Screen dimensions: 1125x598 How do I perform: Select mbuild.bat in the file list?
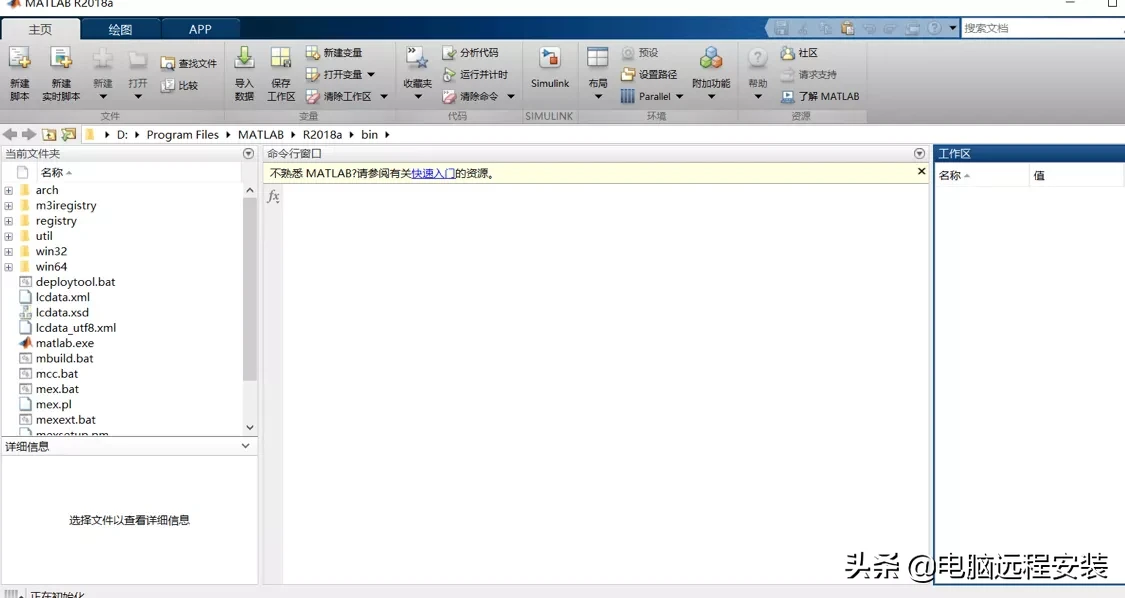click(65, 358)
